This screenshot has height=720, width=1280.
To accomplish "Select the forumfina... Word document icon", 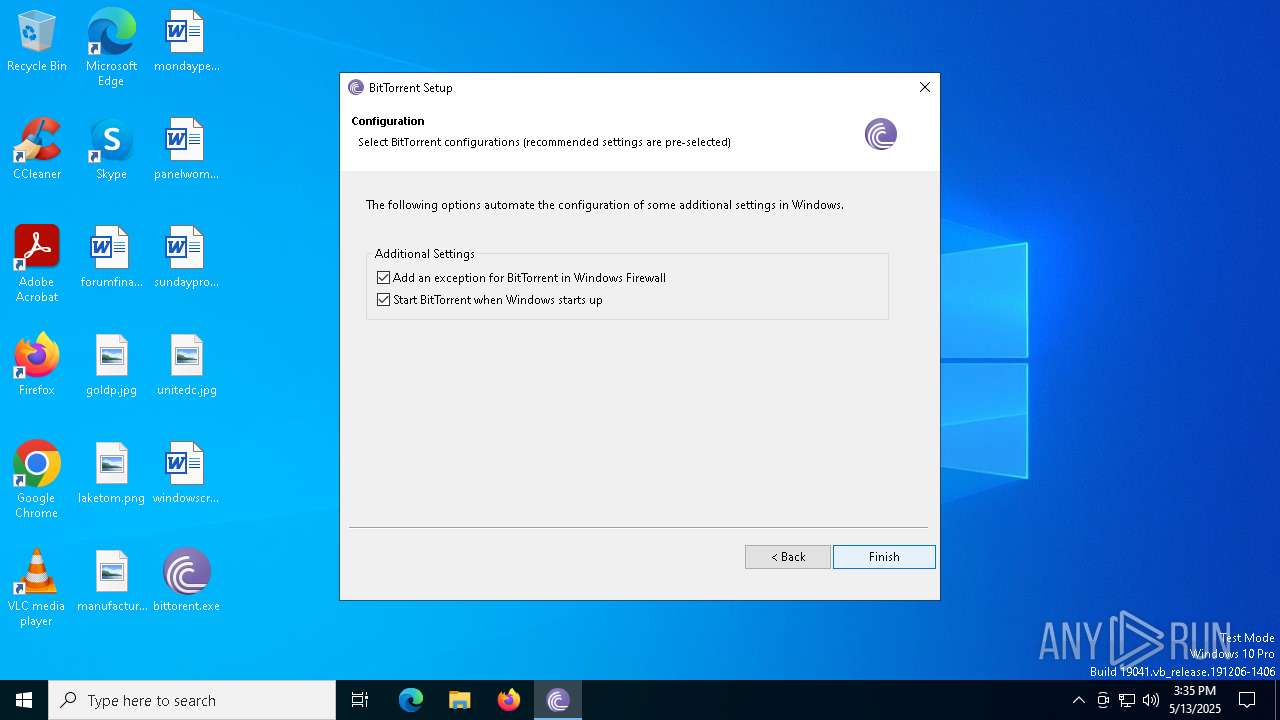I will tap(111, 258).
